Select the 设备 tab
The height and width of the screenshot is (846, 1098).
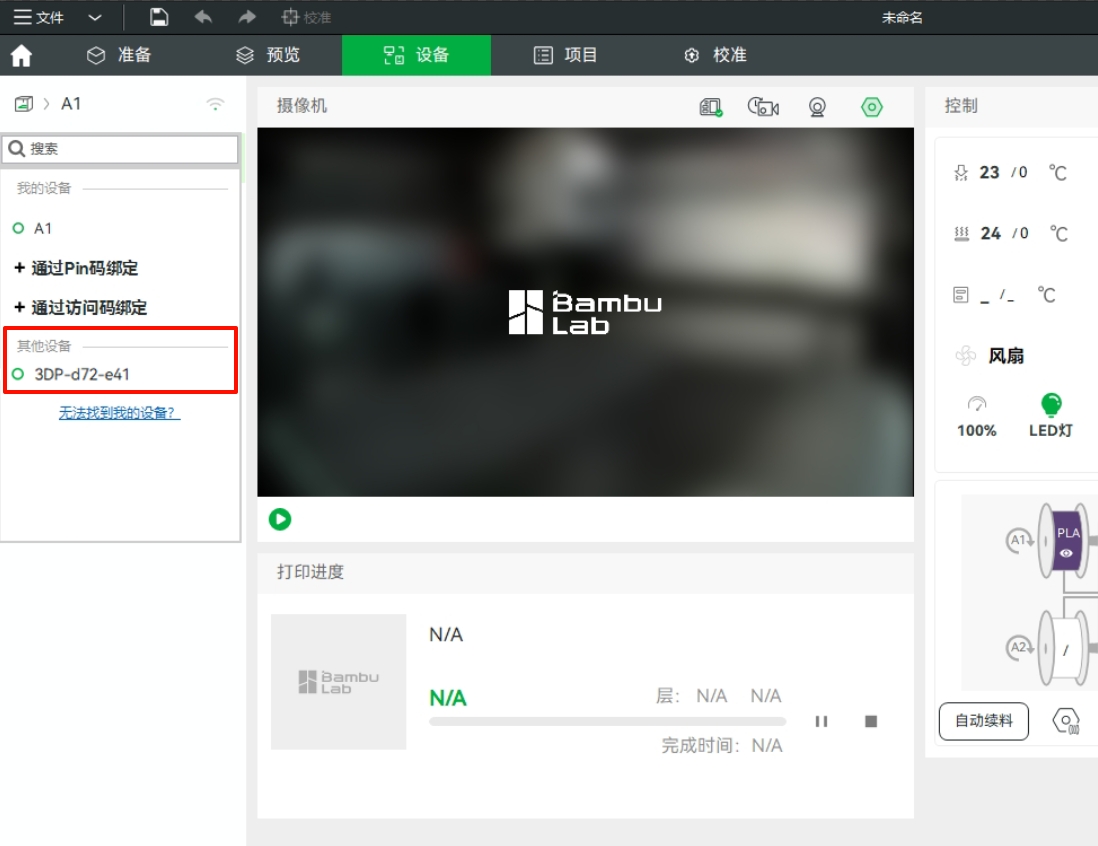point(416,55)
